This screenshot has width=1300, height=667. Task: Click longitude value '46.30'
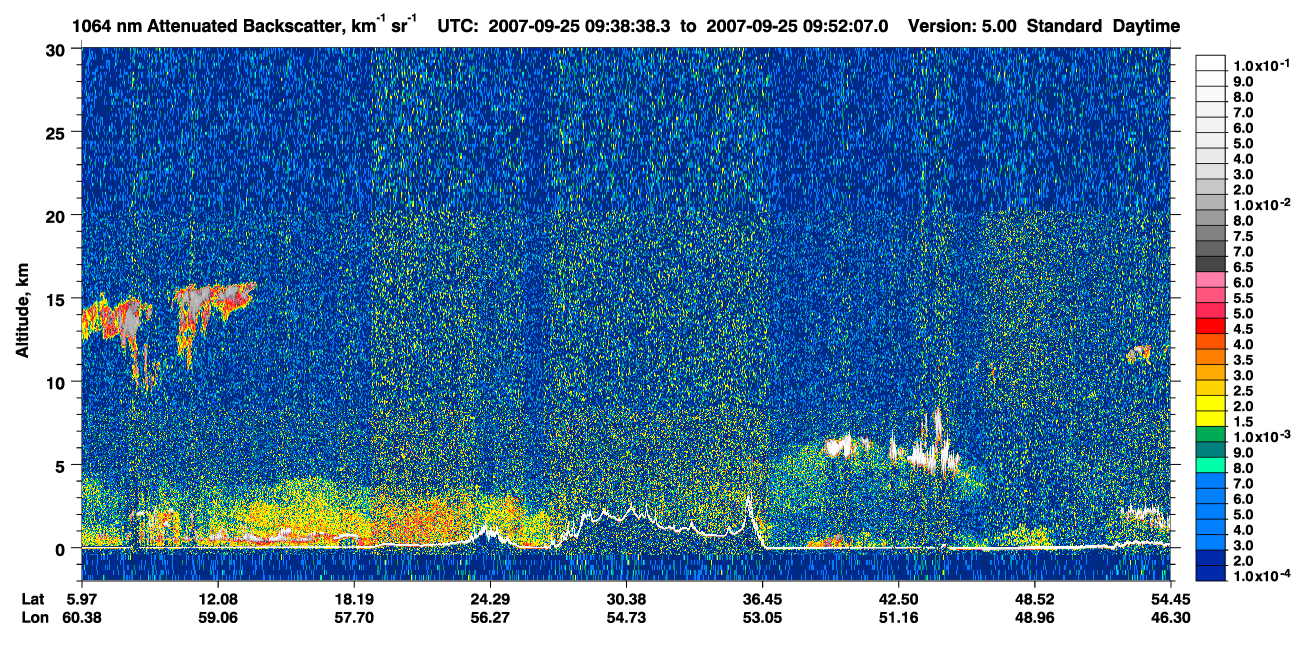[1169, 617]
